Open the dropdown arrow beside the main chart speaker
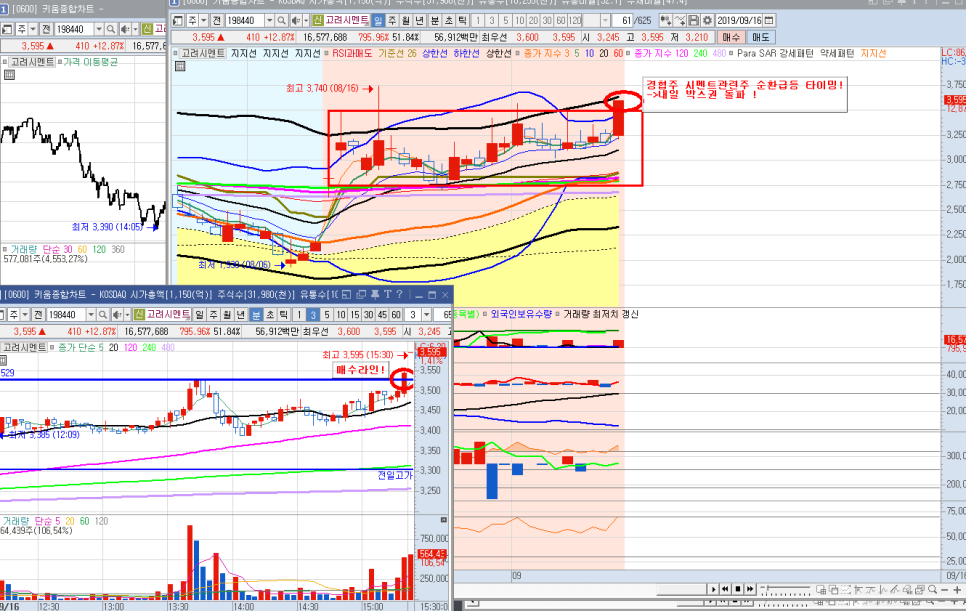 pos(306,20)
